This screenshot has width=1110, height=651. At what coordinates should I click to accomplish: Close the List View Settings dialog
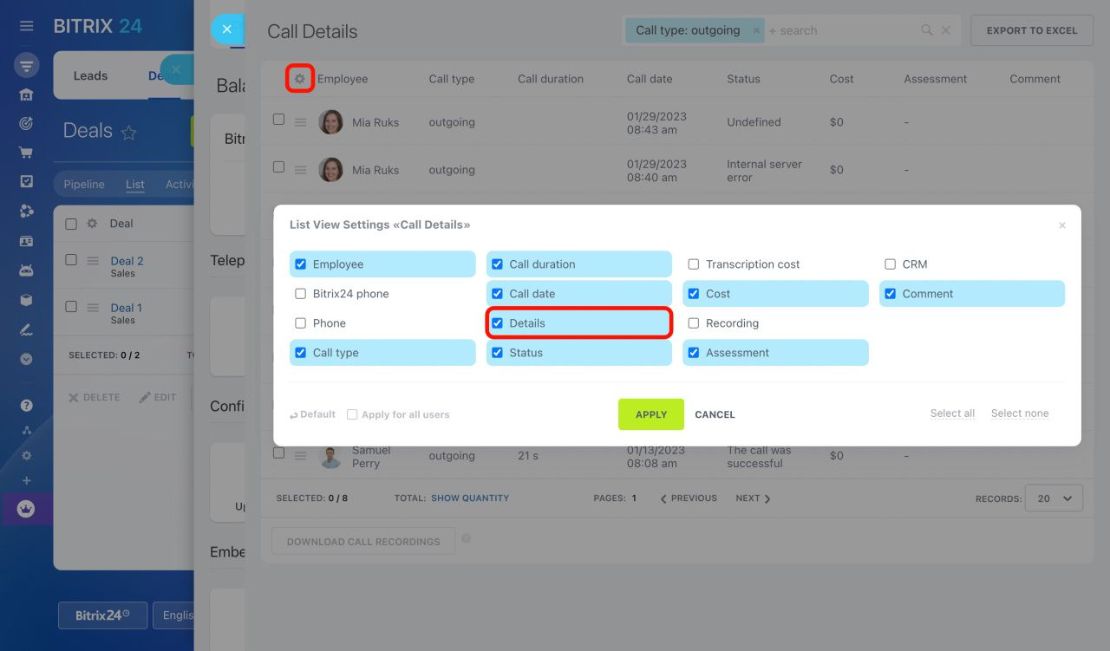(x=1062, y=225)
